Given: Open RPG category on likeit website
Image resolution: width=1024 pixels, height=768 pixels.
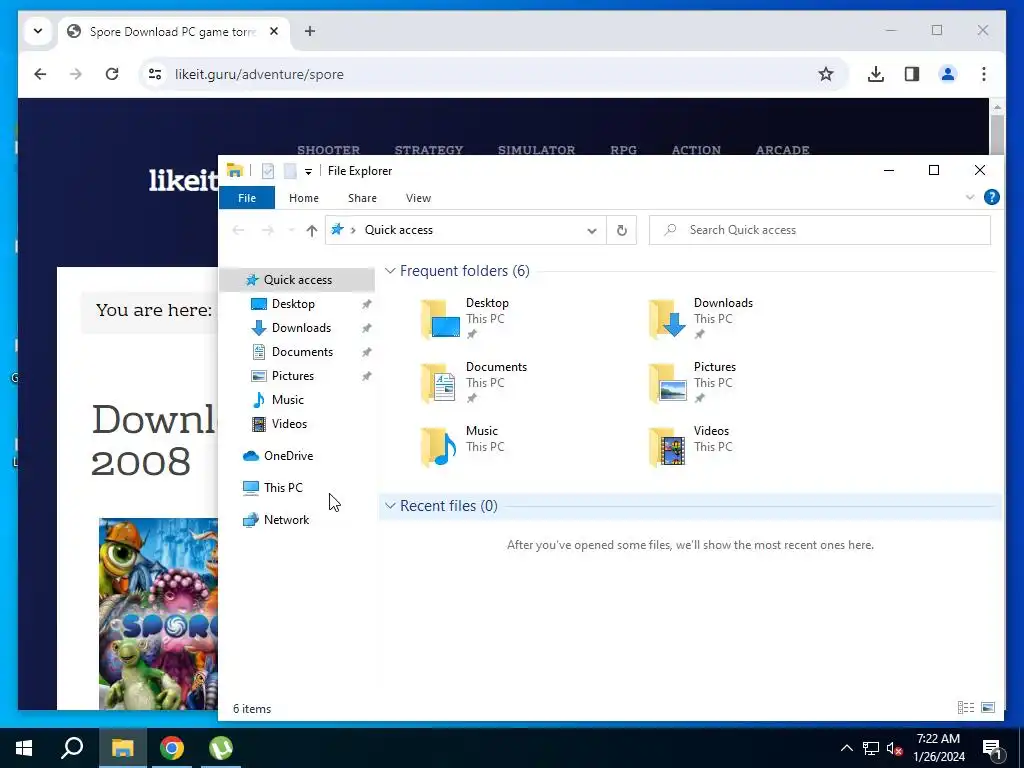Looking at the screenshot, I should click(x=624, y=150).
